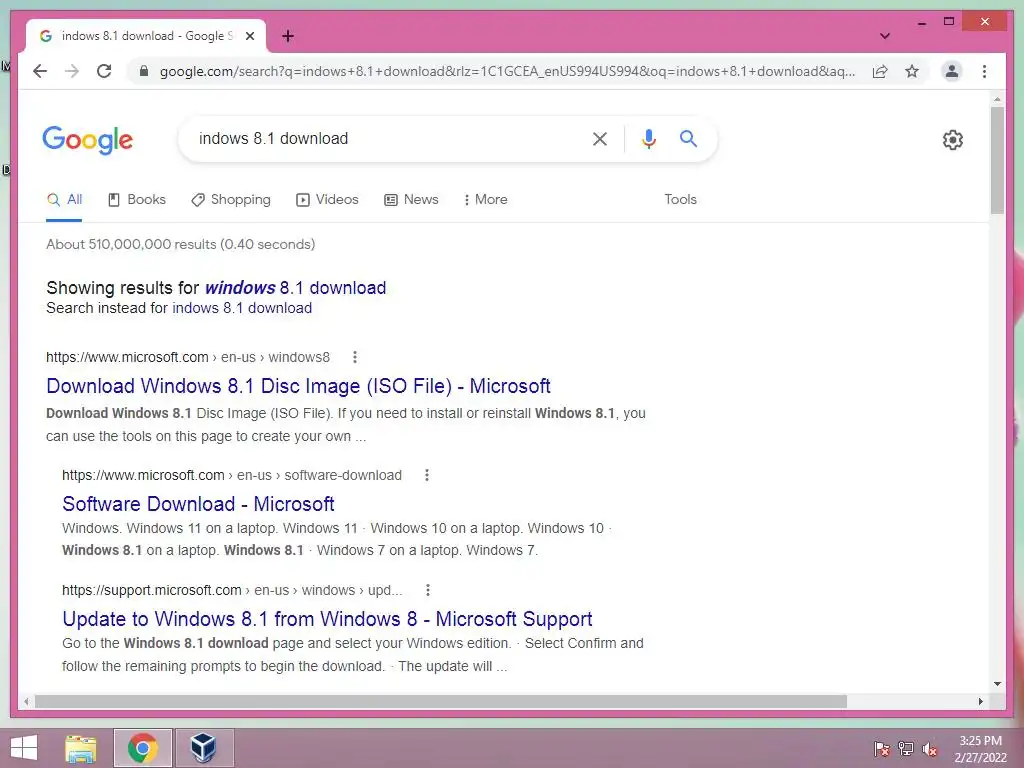Click Chrome icon in taskbar

point(142,748)
